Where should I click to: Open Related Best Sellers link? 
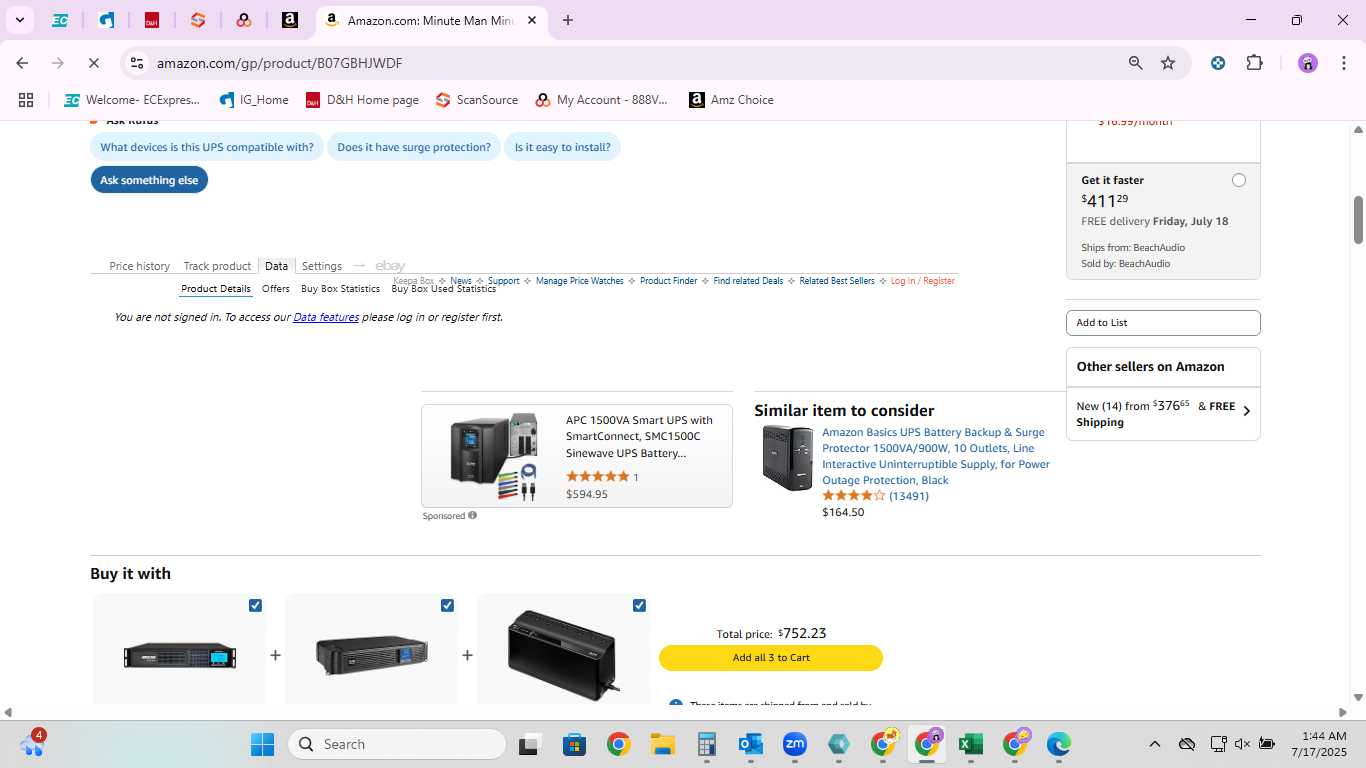coord(836,281)
